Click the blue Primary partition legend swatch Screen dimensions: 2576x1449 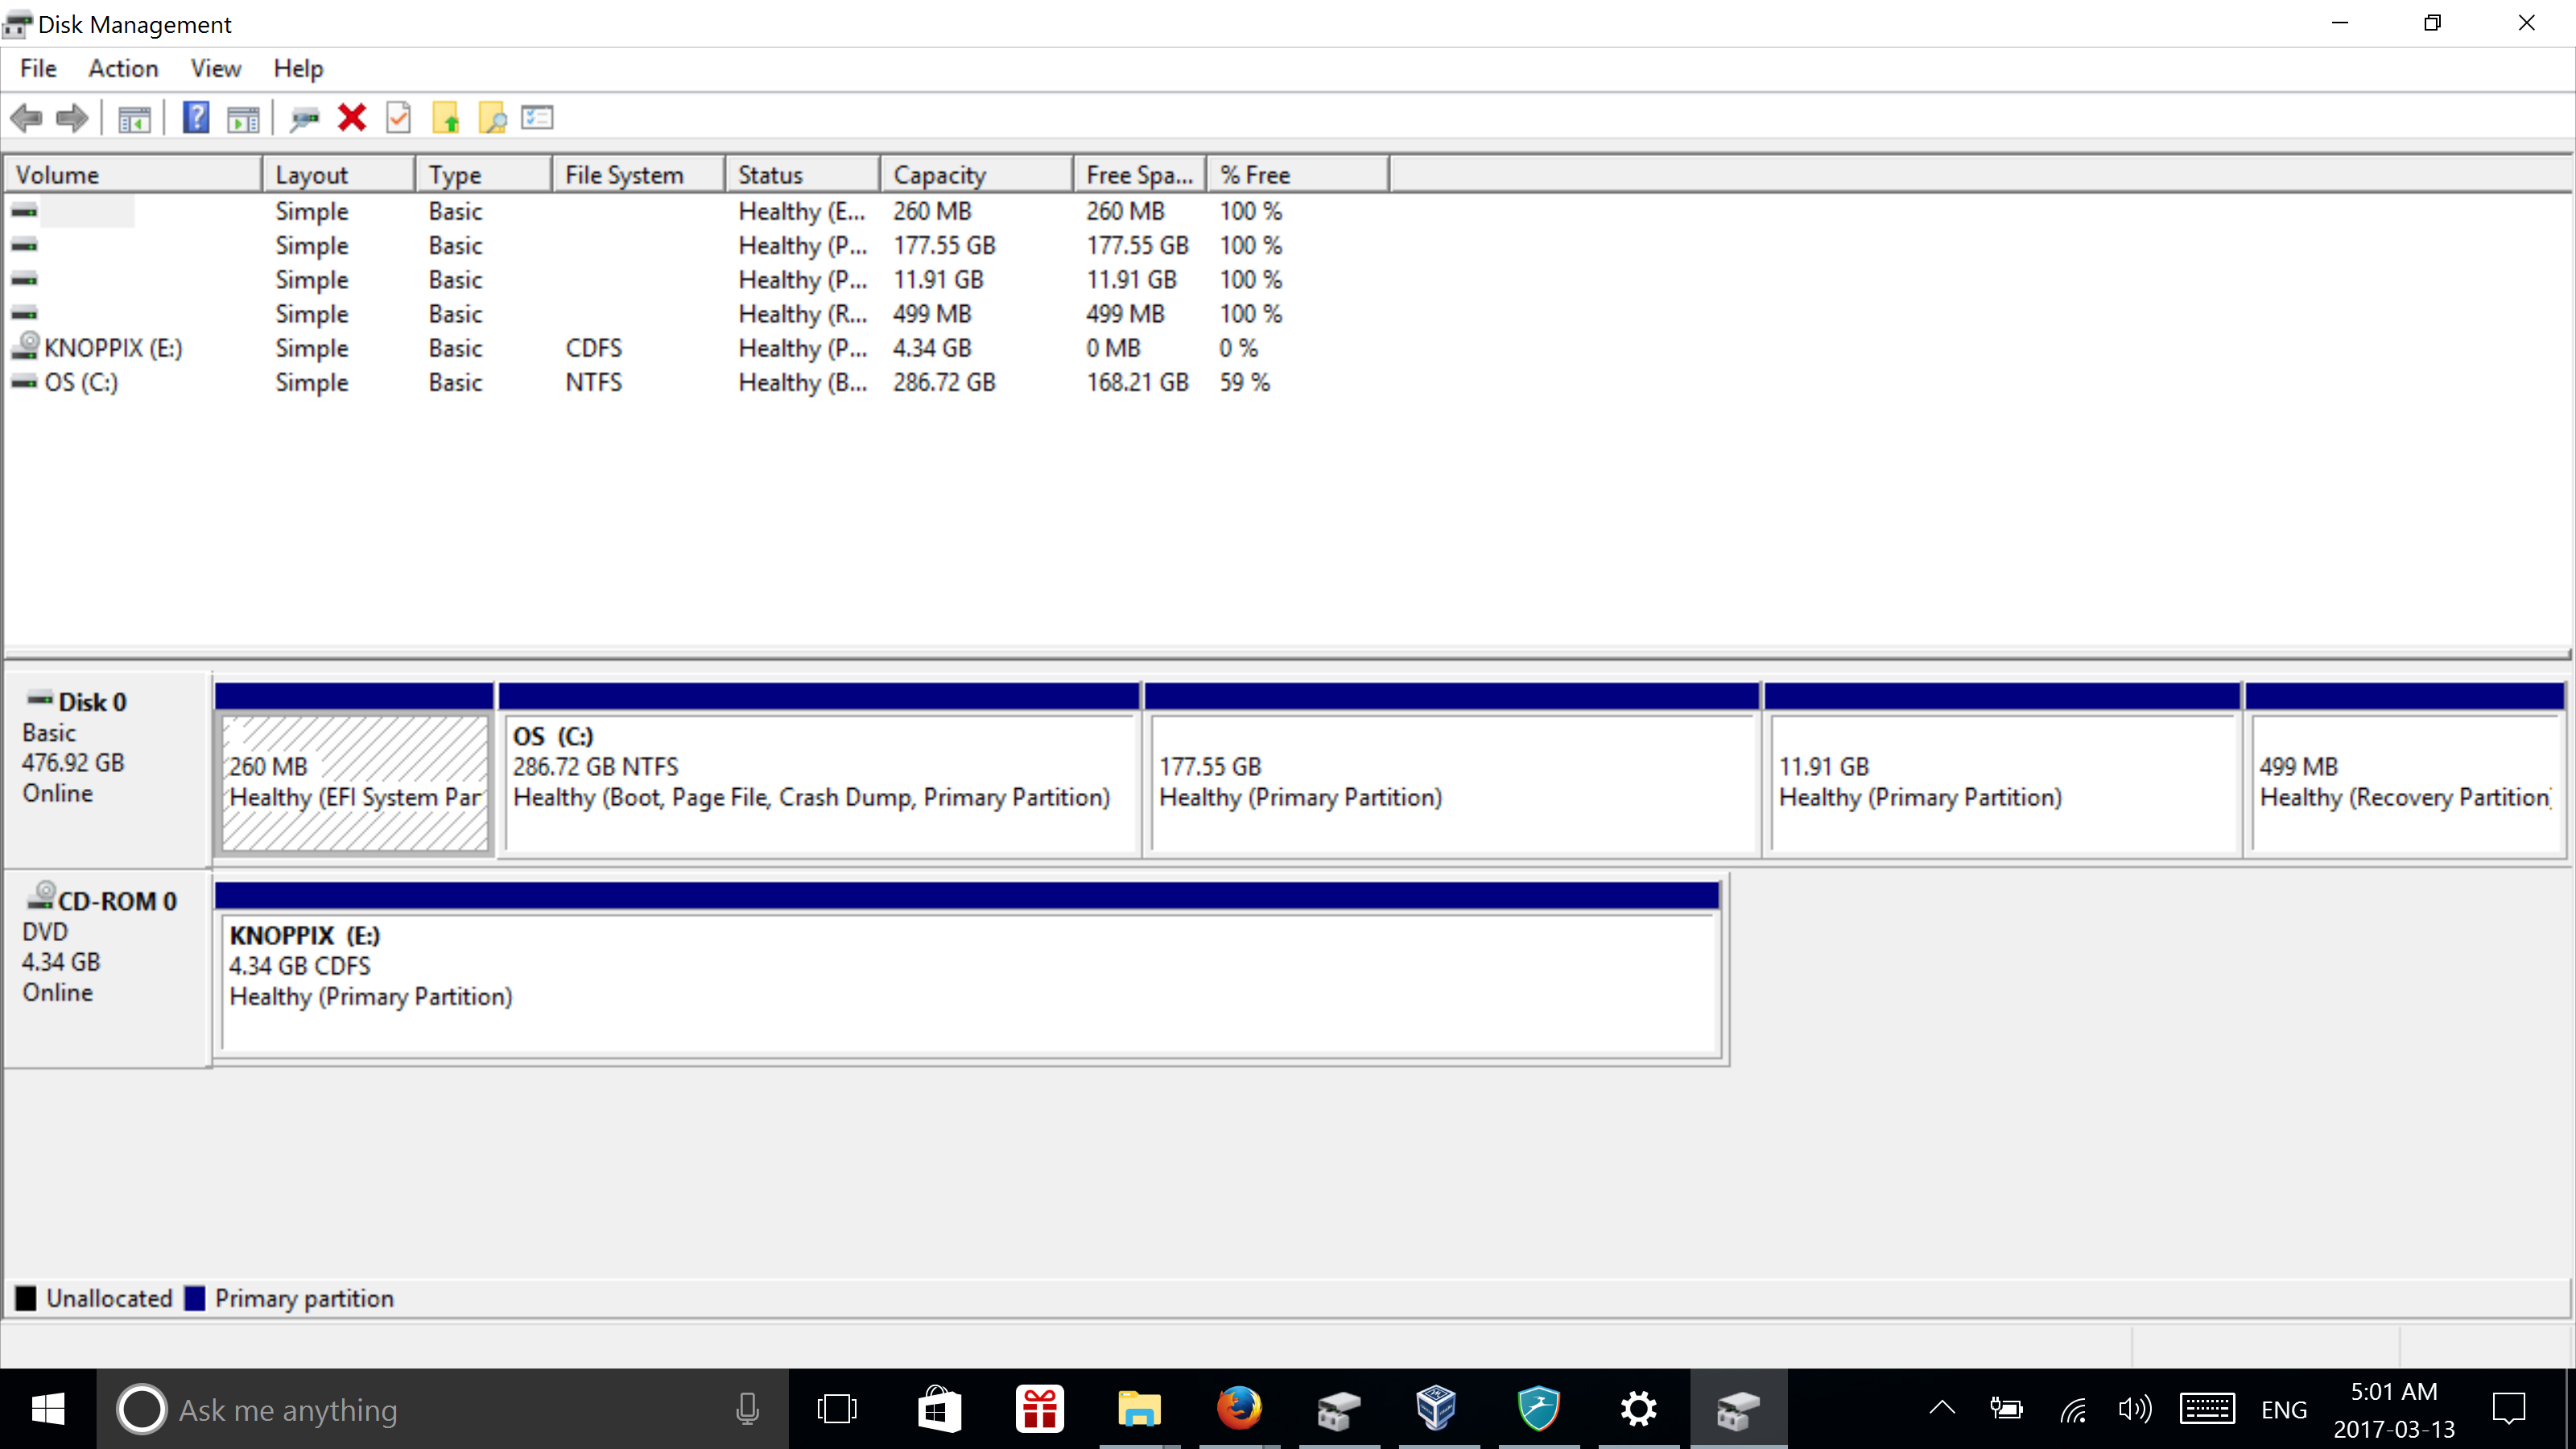tap(195, 1298)
